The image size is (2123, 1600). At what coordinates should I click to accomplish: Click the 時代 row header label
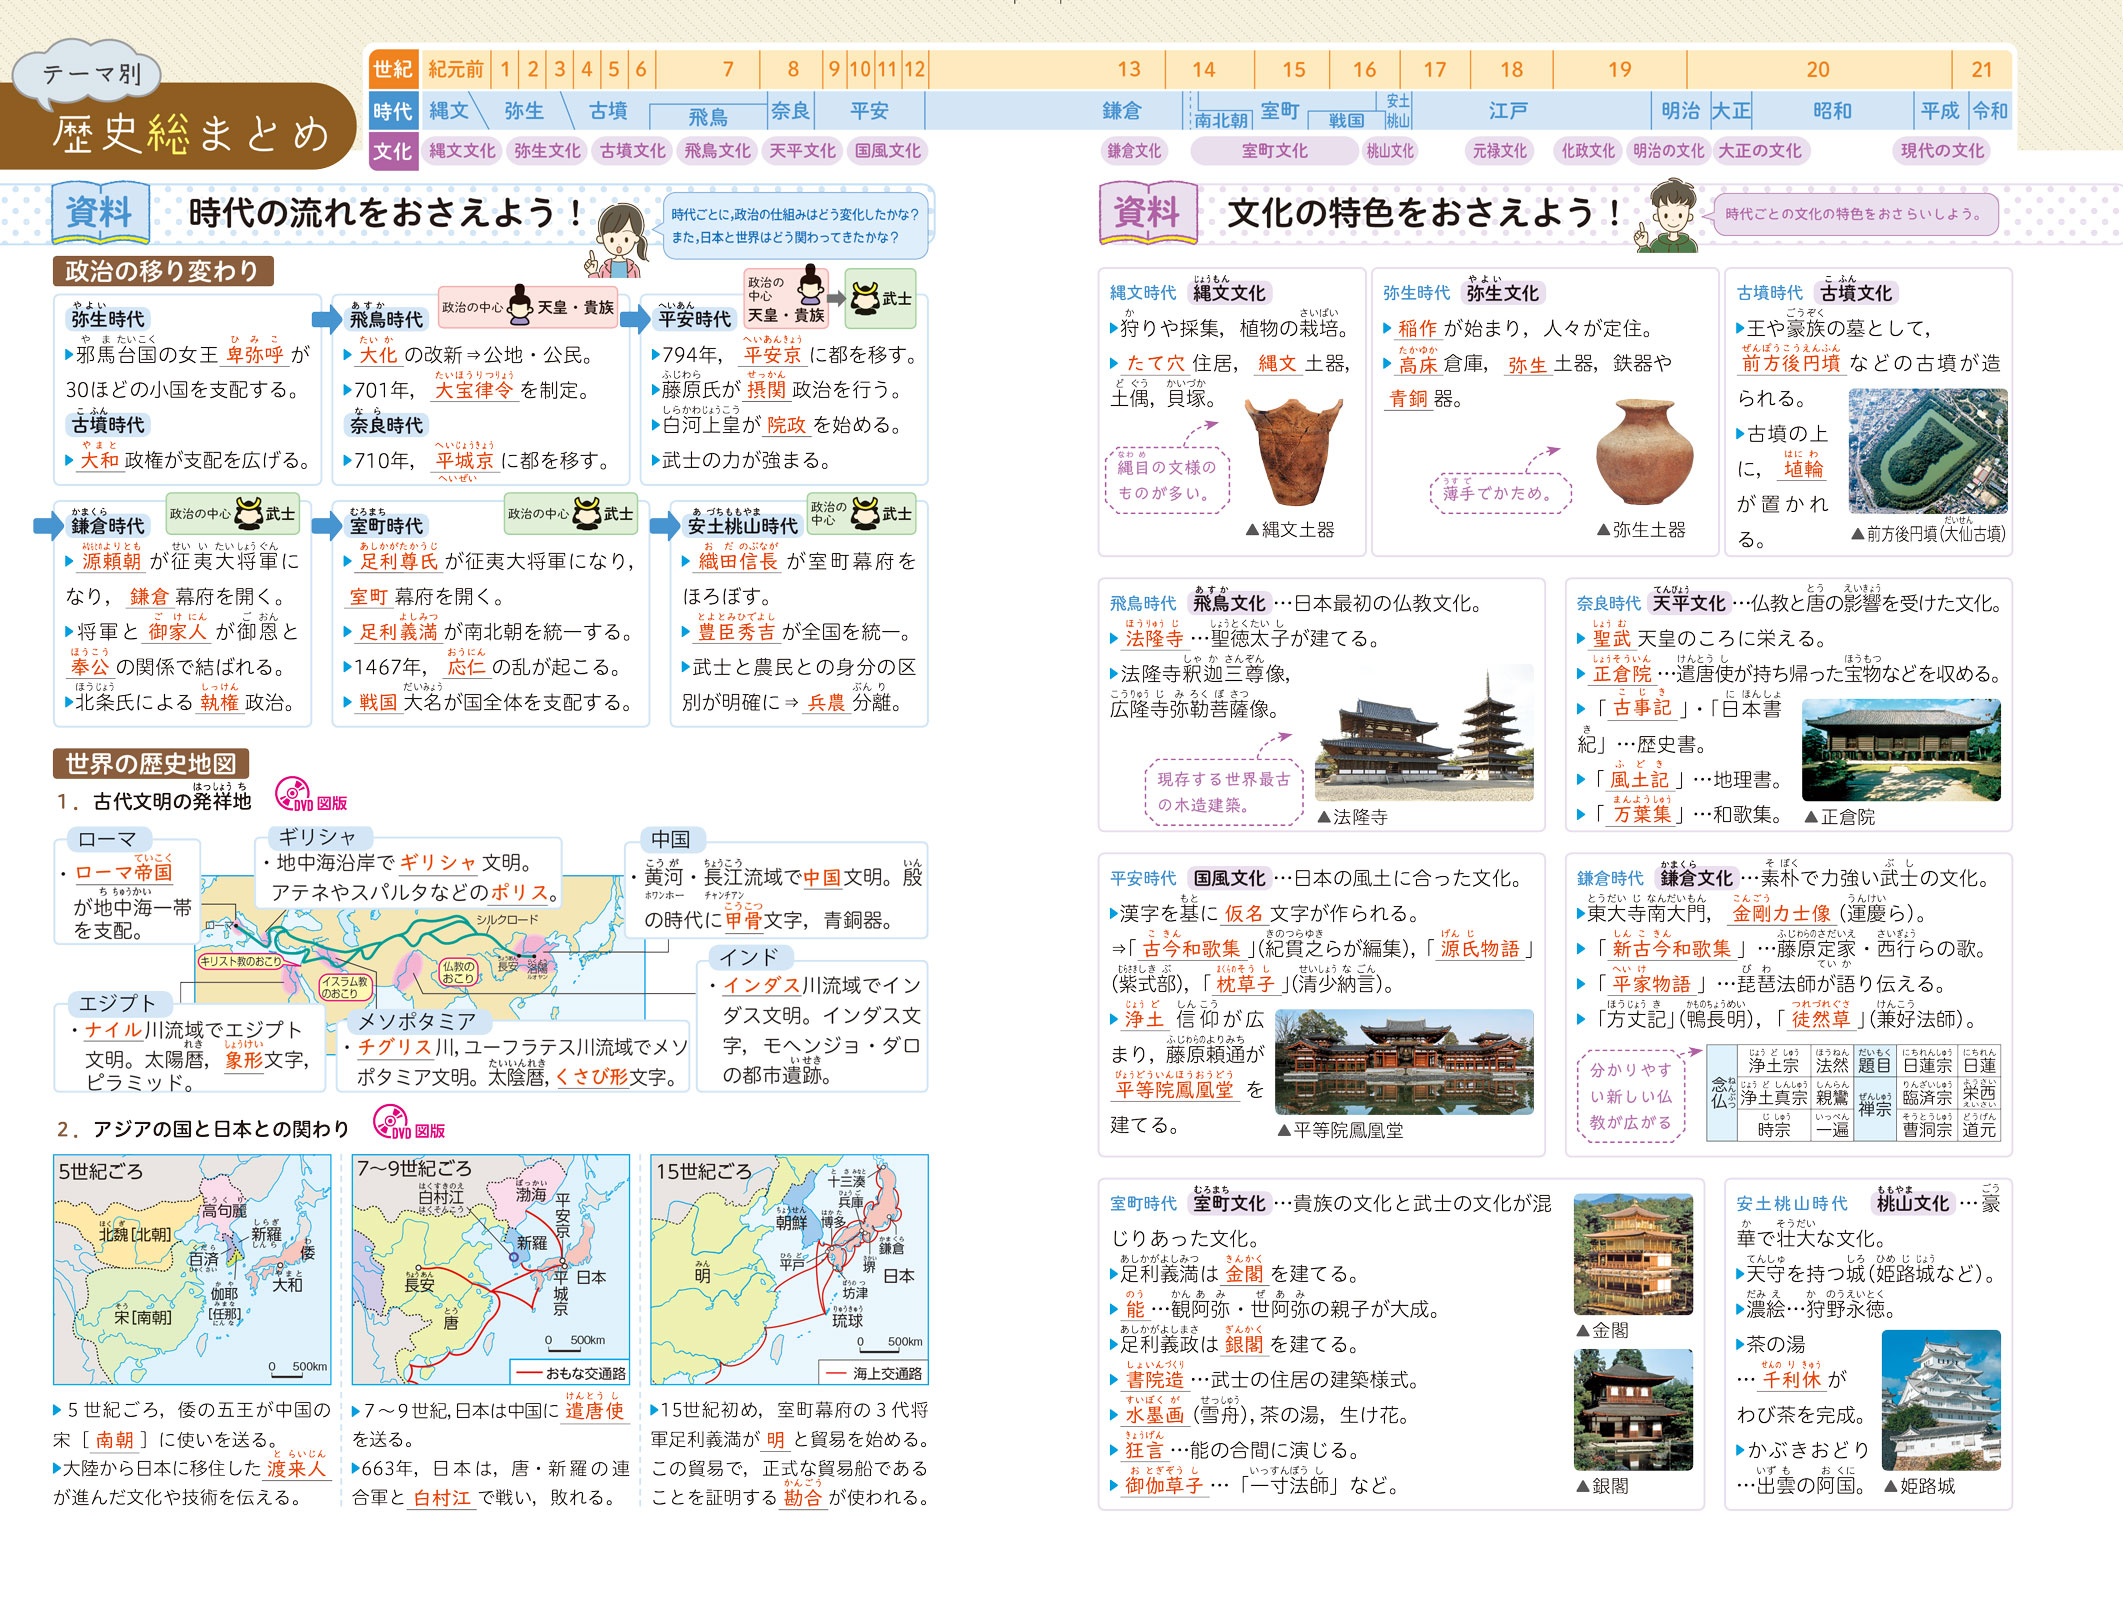coord(393,111)
